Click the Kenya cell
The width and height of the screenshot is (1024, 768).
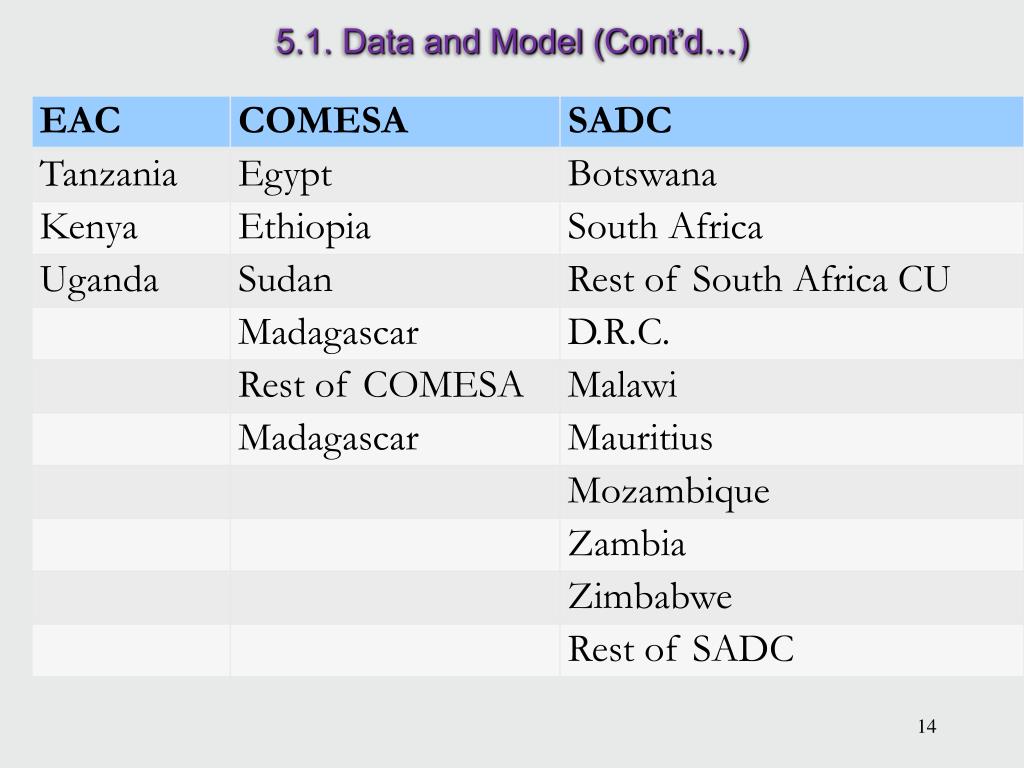pyautogui.click(x=131, y=227)
